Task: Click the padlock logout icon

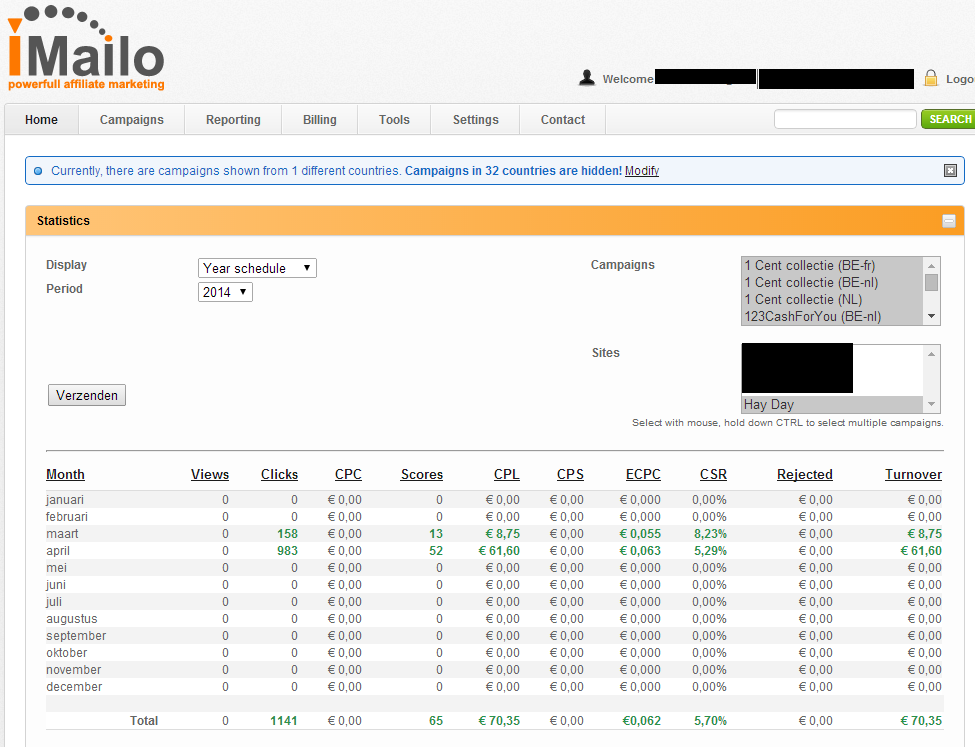Action: pyautogui.click(x=930, y=78)
